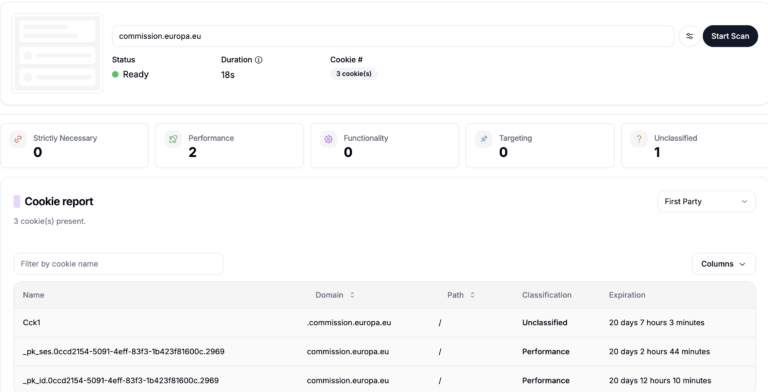Click the Unclassified question mark icon
The image size is (768, 392).
coord(639,139)
